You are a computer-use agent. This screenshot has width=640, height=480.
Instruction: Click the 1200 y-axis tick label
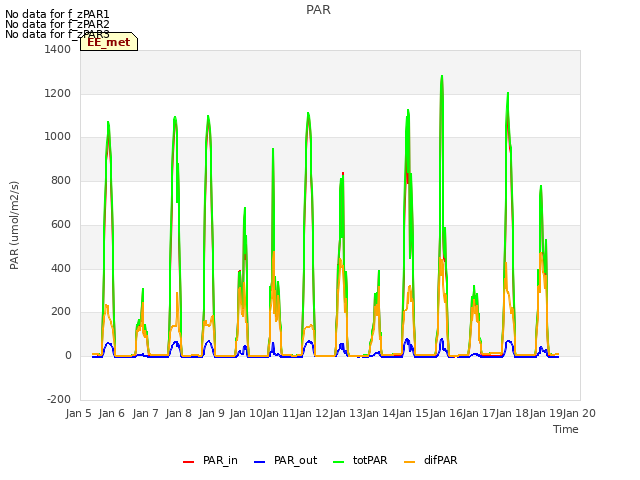point(57,93)
